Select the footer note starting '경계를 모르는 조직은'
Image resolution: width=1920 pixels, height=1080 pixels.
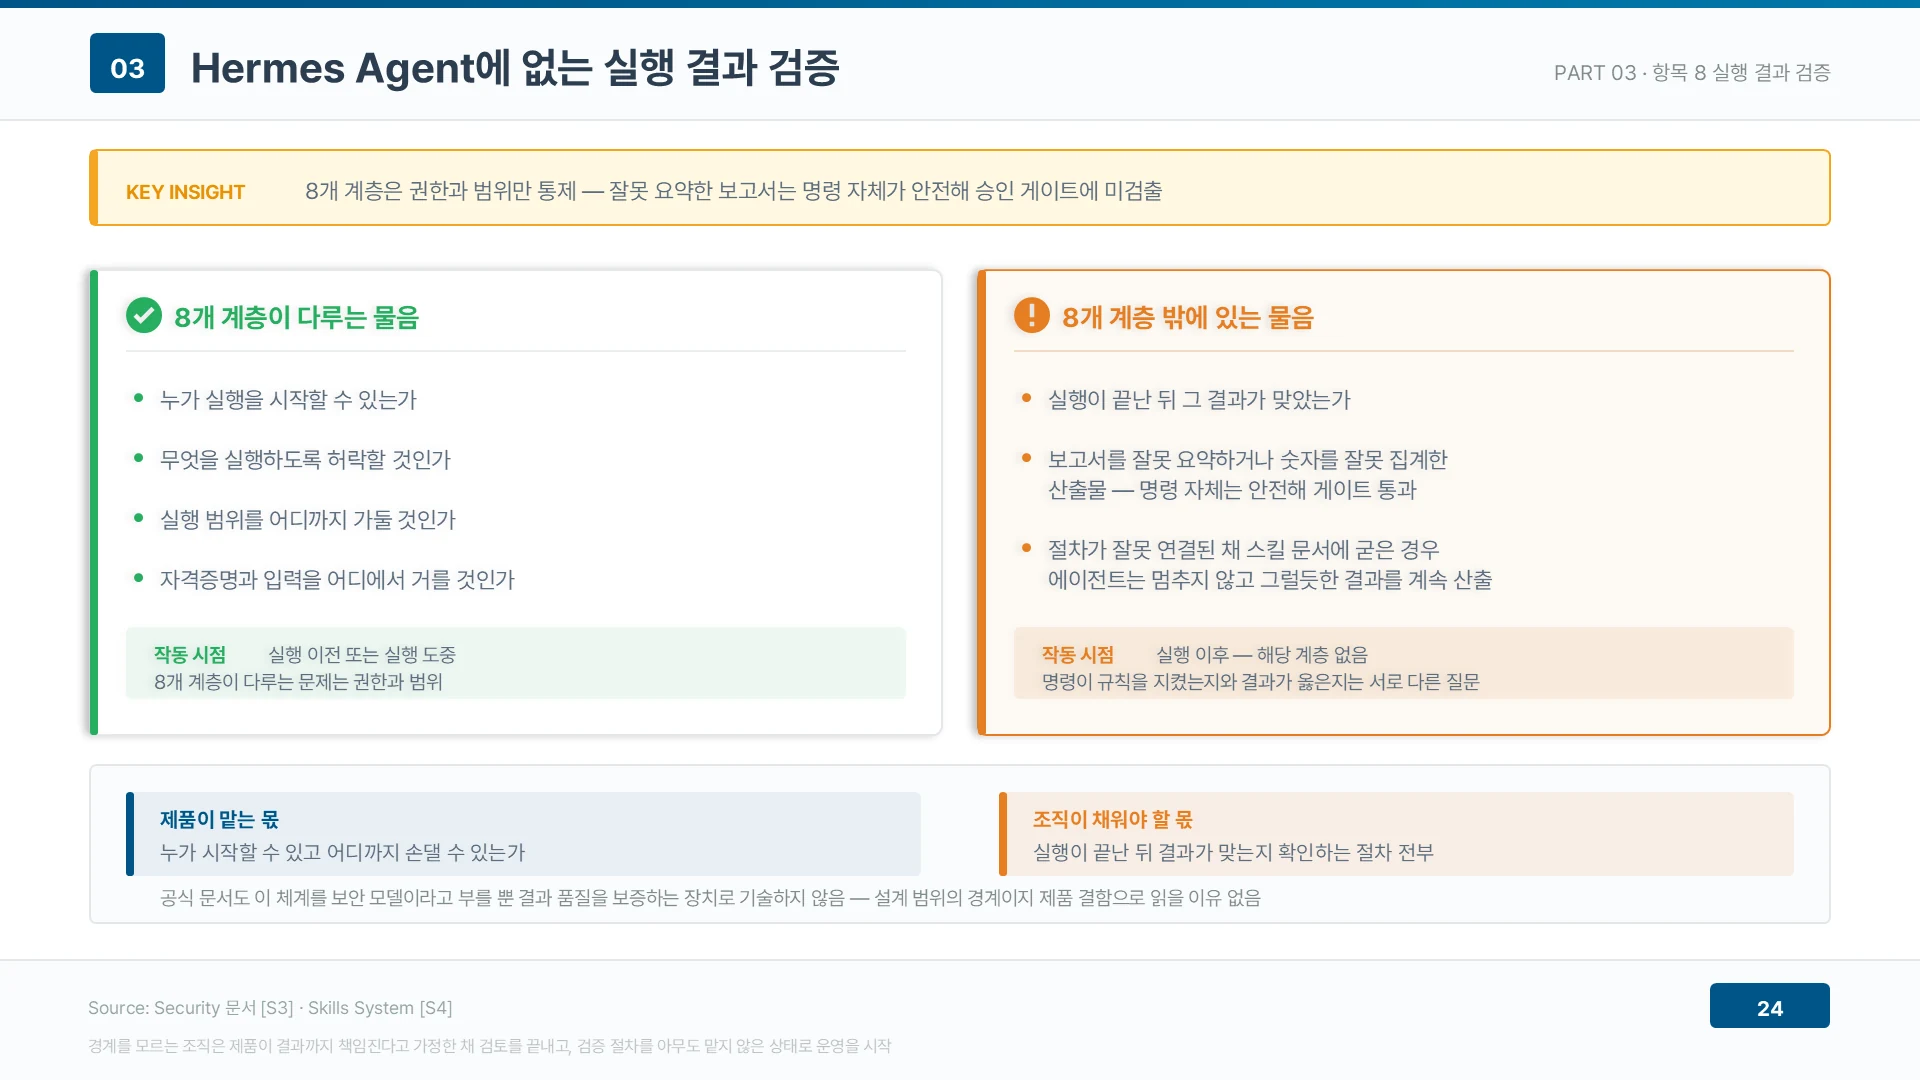pos(489,1046)
